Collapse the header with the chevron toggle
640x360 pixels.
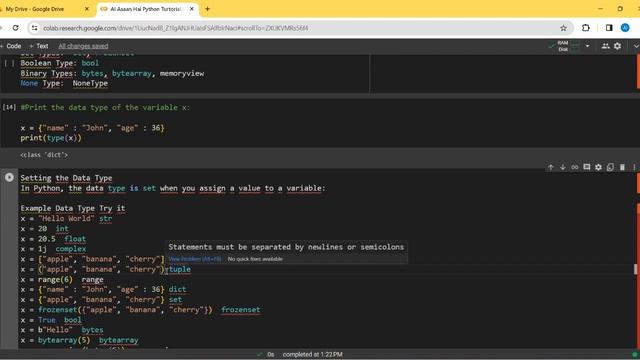[636, 46]
